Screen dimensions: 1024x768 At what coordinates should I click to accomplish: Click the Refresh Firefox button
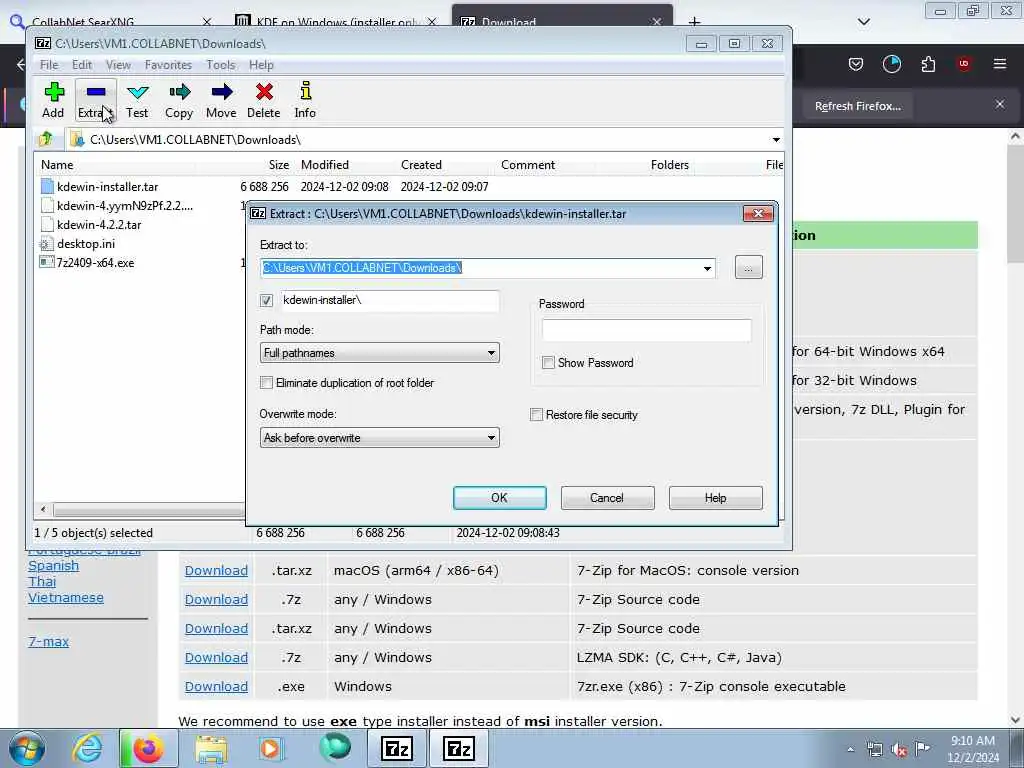coord(857,106)
